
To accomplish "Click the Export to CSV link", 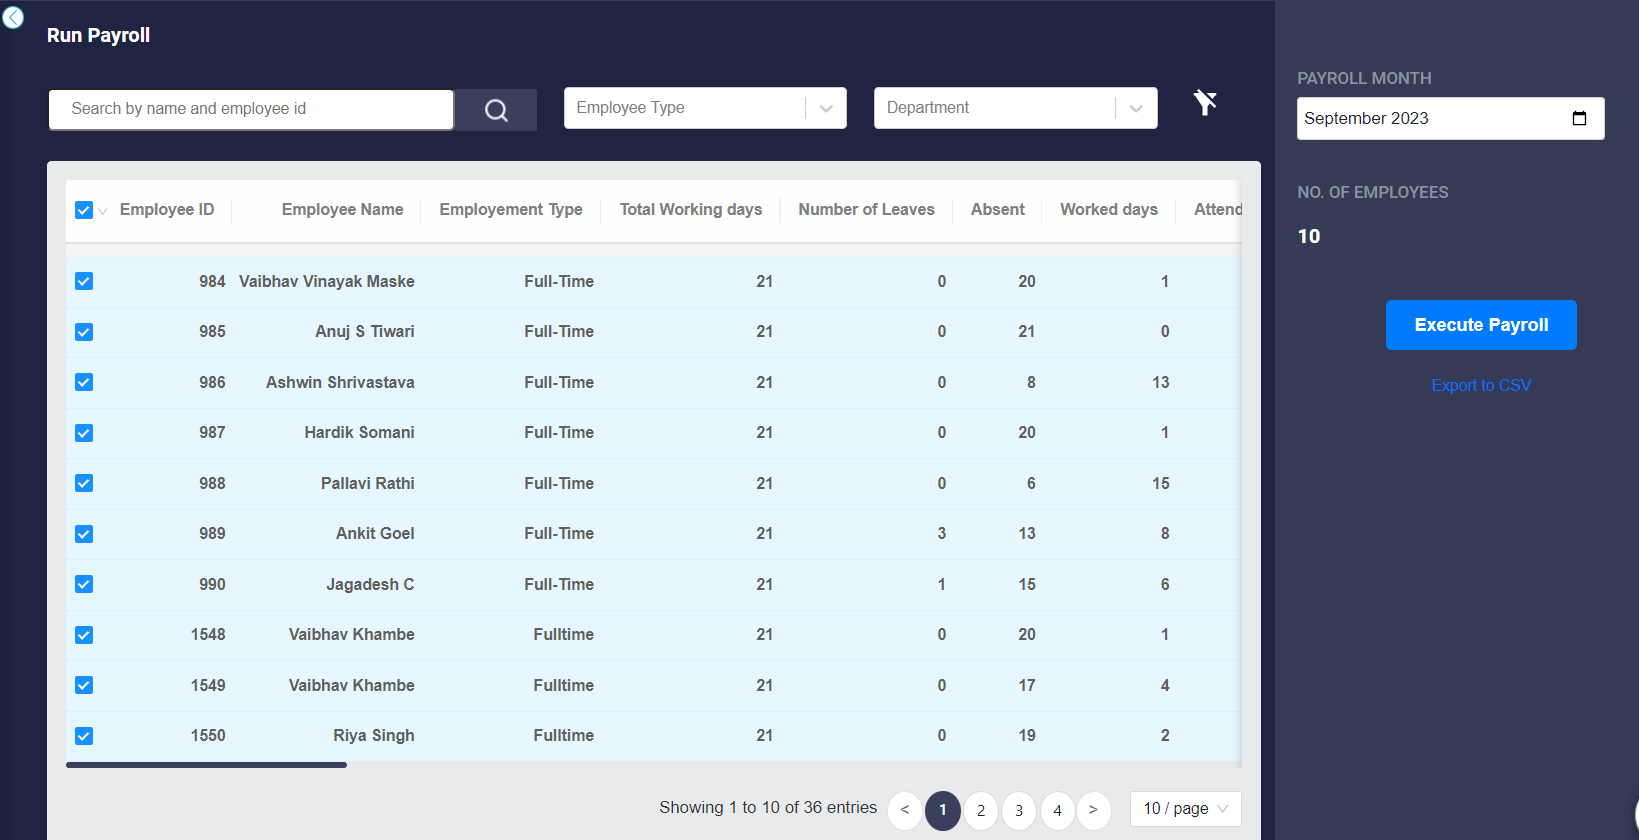I will (x=1480, y=385).
